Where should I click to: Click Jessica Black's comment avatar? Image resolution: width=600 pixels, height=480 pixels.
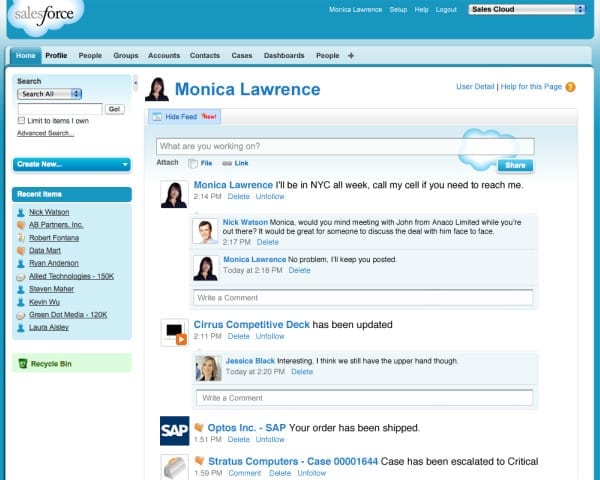(209, 368)
